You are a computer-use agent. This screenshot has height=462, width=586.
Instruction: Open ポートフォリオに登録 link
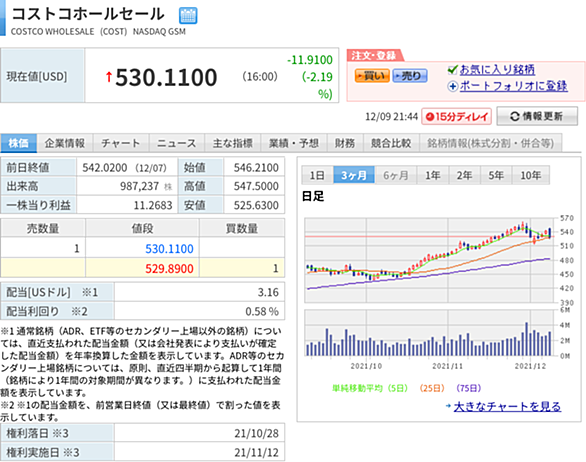tap(513, 86)
